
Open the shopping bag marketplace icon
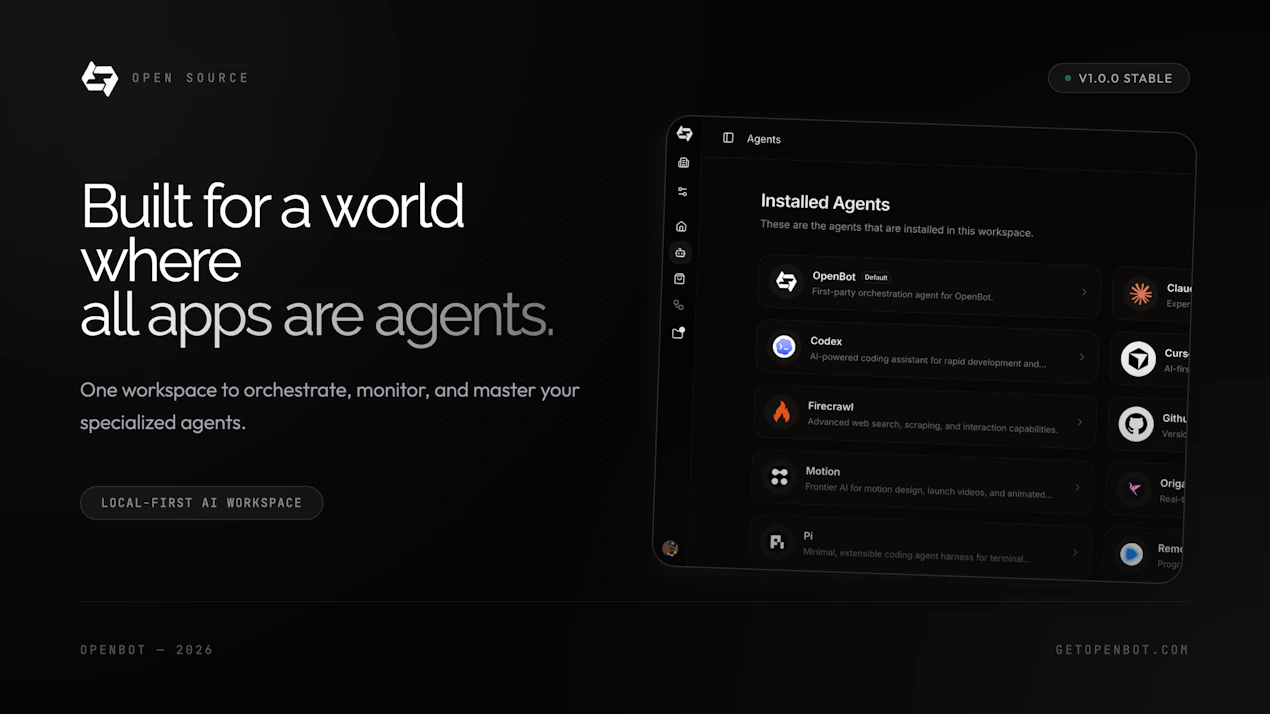679,279
